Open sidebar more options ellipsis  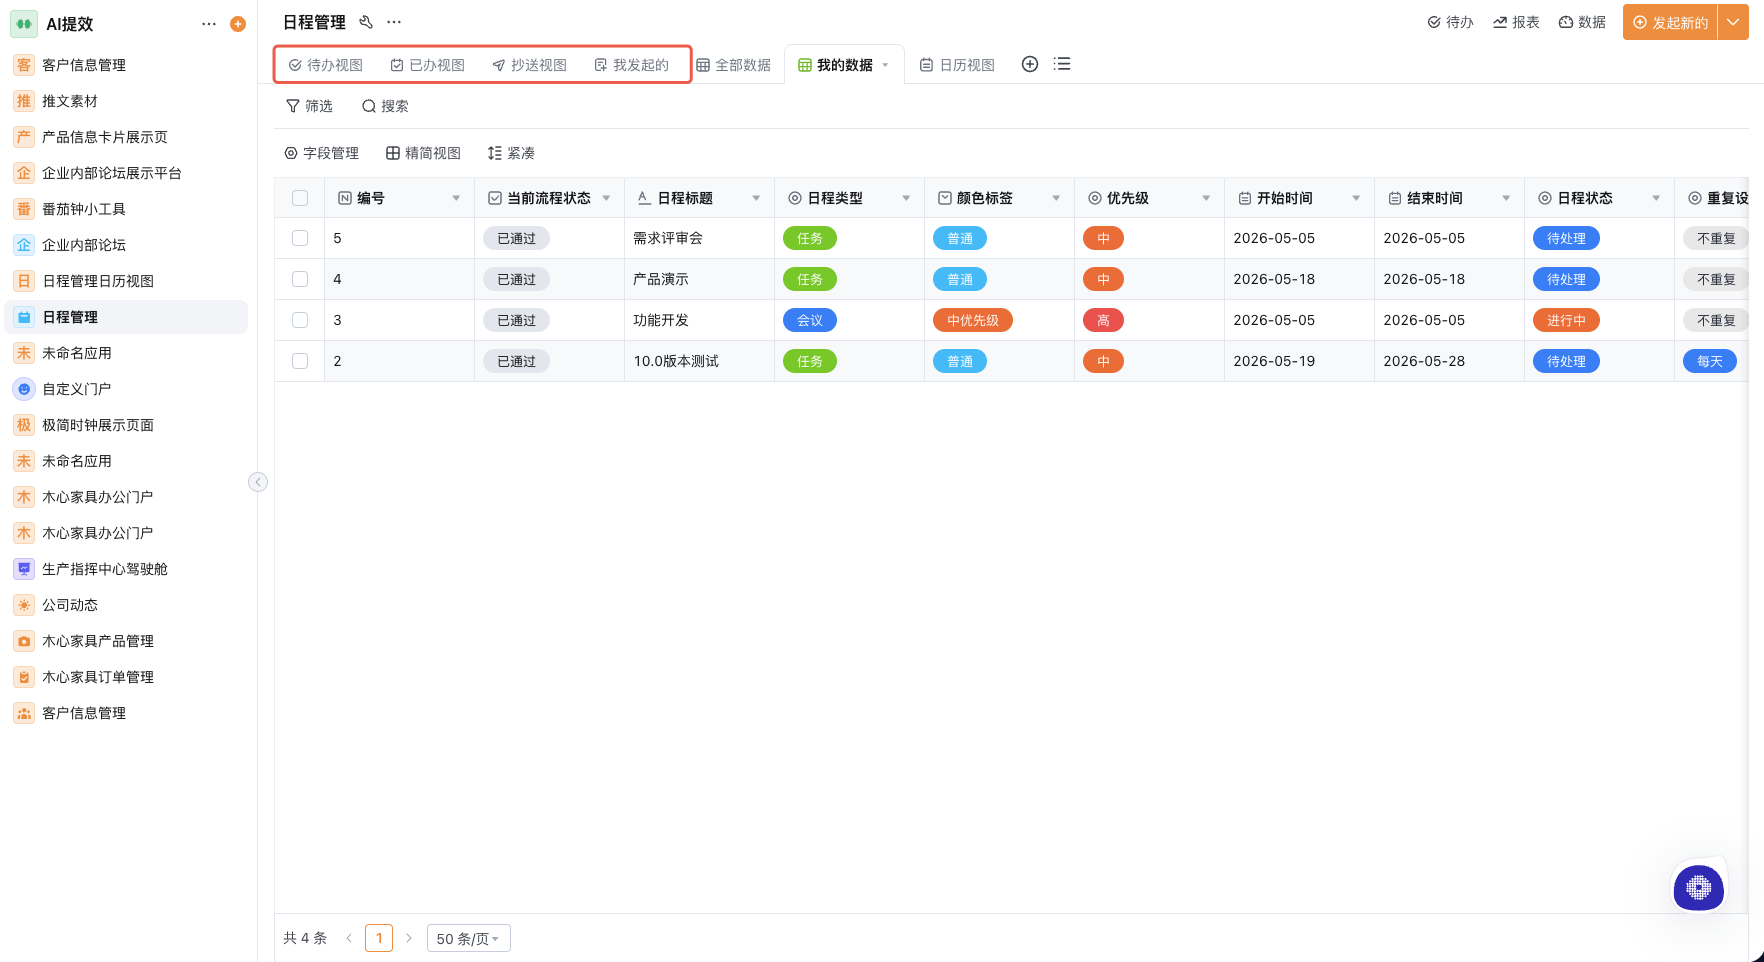click(209, 24)
